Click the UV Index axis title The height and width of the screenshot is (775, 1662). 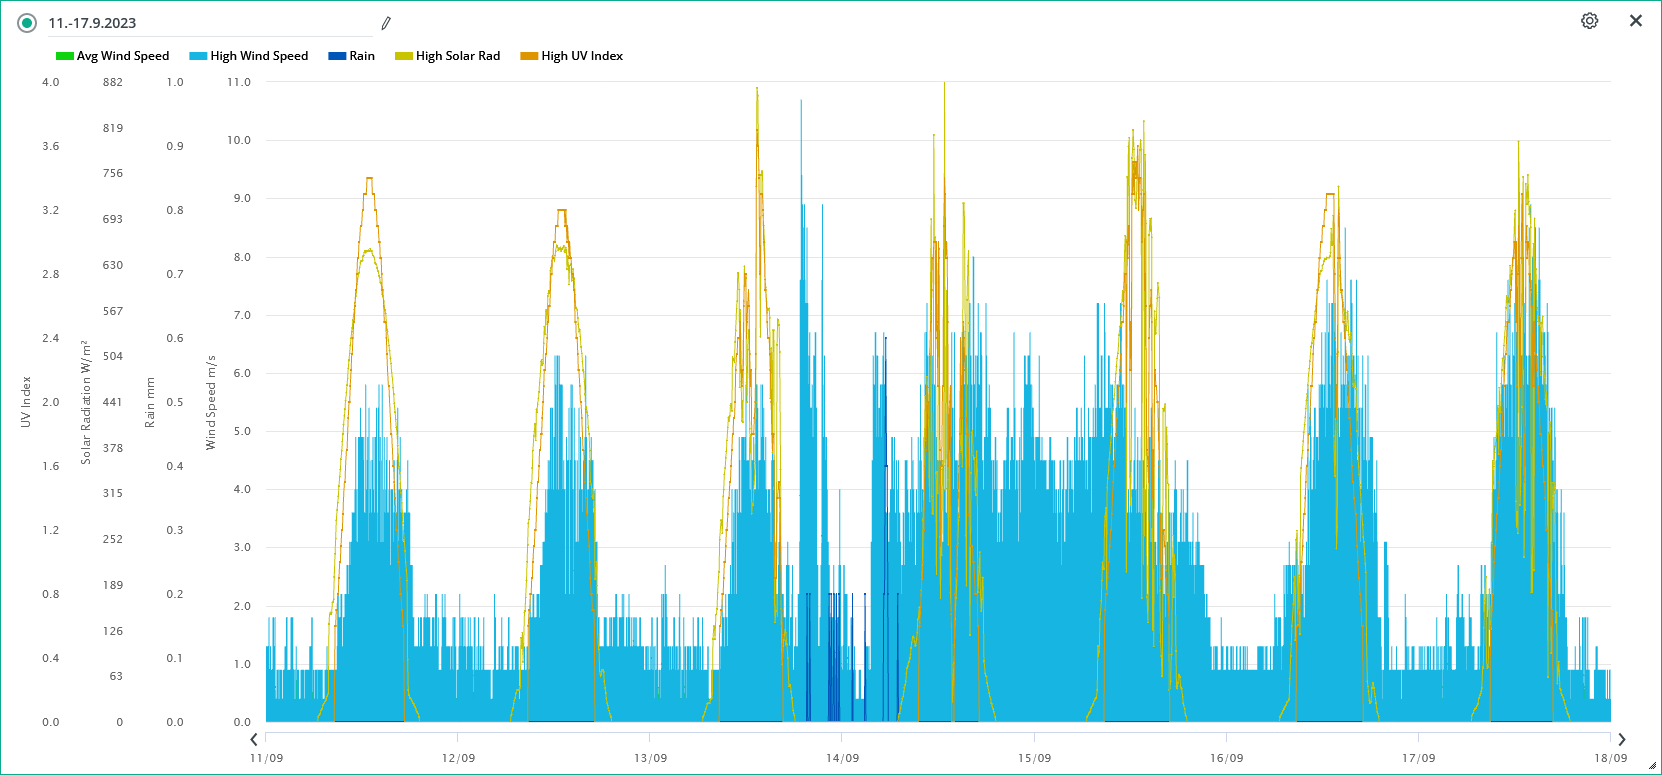pyautogui.click(x=26, y=402)
